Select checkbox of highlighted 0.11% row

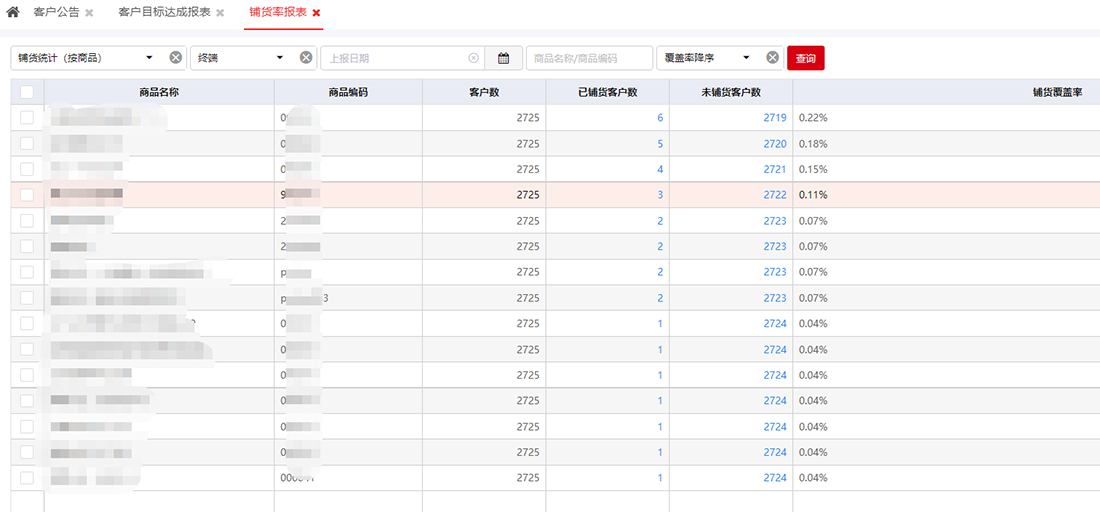(27, 195)
